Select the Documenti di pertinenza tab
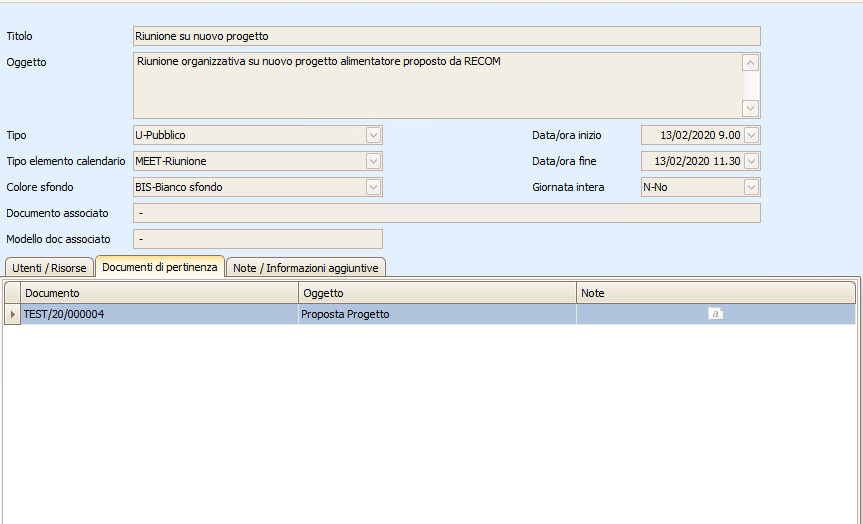Screen dimensions: 863x524 point(160,267)
